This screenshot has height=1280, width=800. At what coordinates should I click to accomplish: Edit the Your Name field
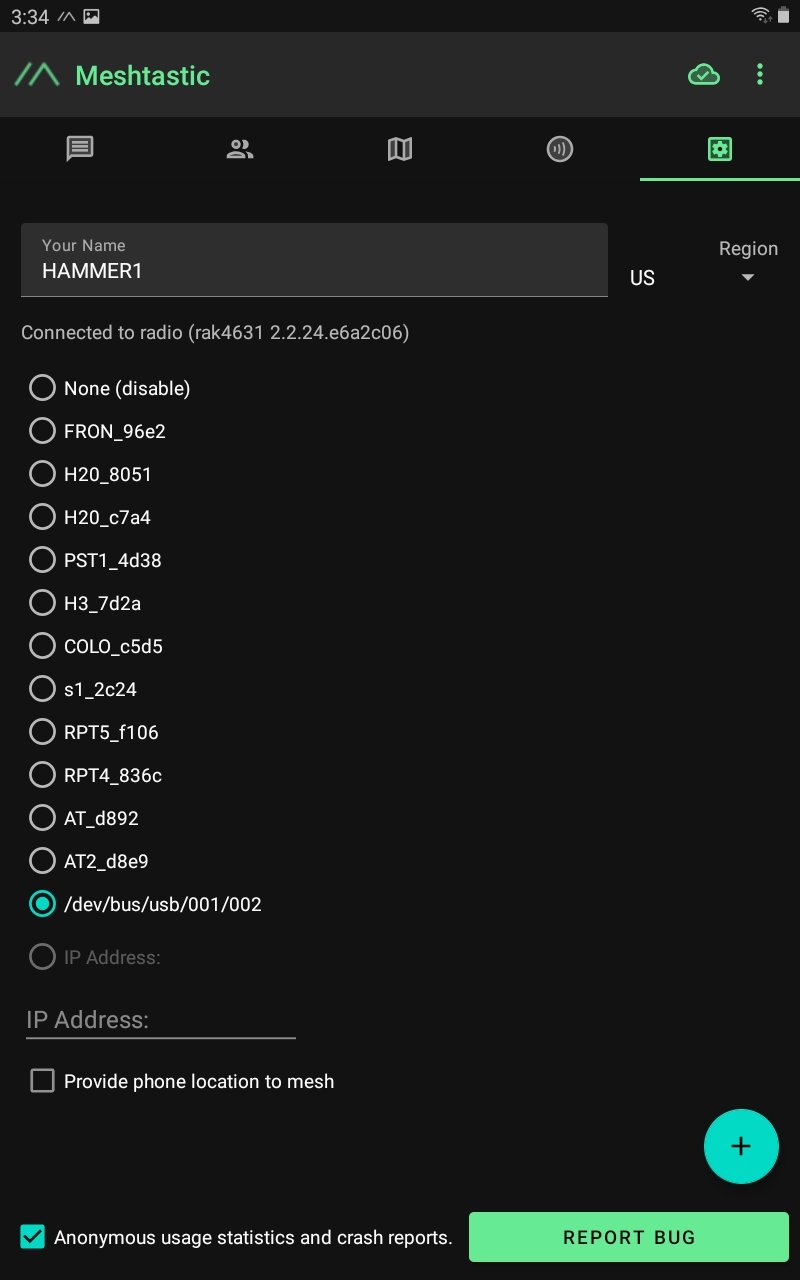point(314,270)
